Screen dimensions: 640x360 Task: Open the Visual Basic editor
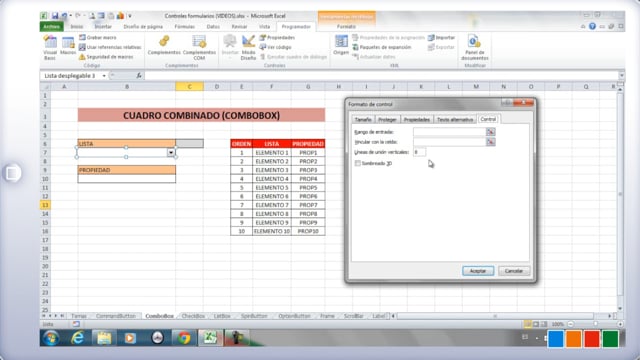(50, 47)
